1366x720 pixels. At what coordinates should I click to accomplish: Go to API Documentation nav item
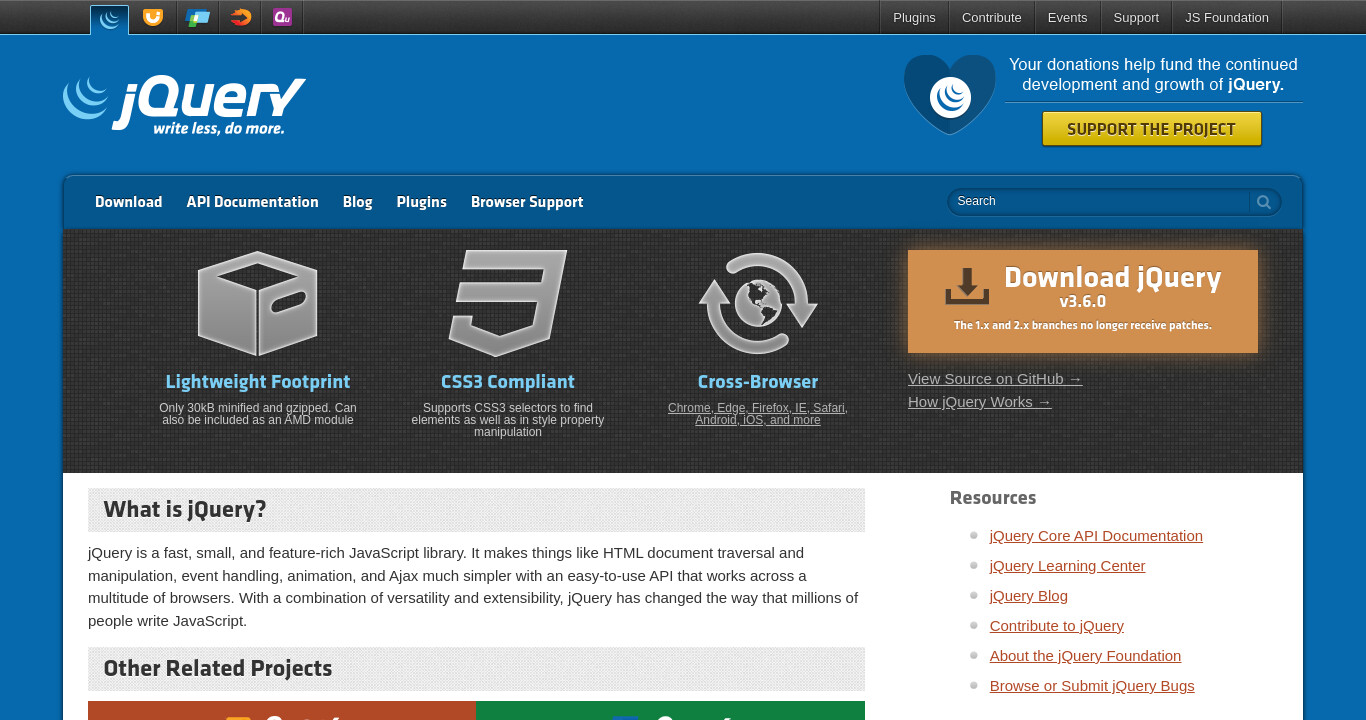(253, 202)
